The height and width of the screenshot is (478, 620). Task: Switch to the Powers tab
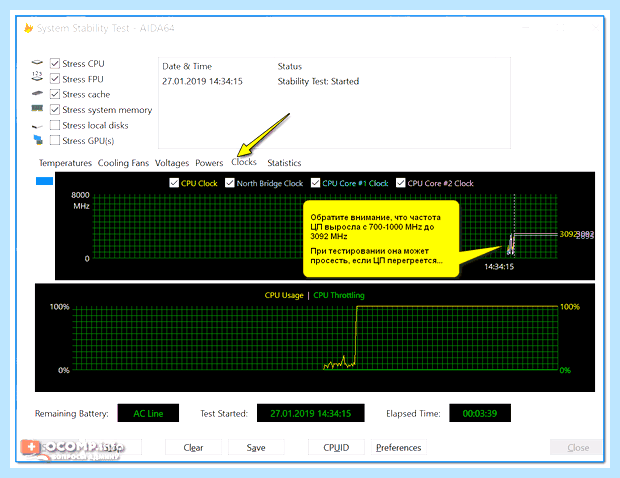pyautogui.click(x=209, y=163)
